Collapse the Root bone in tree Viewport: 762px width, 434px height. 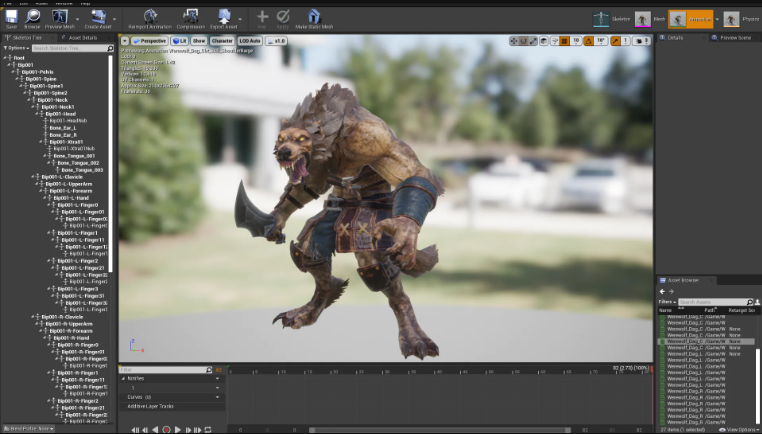5,58
